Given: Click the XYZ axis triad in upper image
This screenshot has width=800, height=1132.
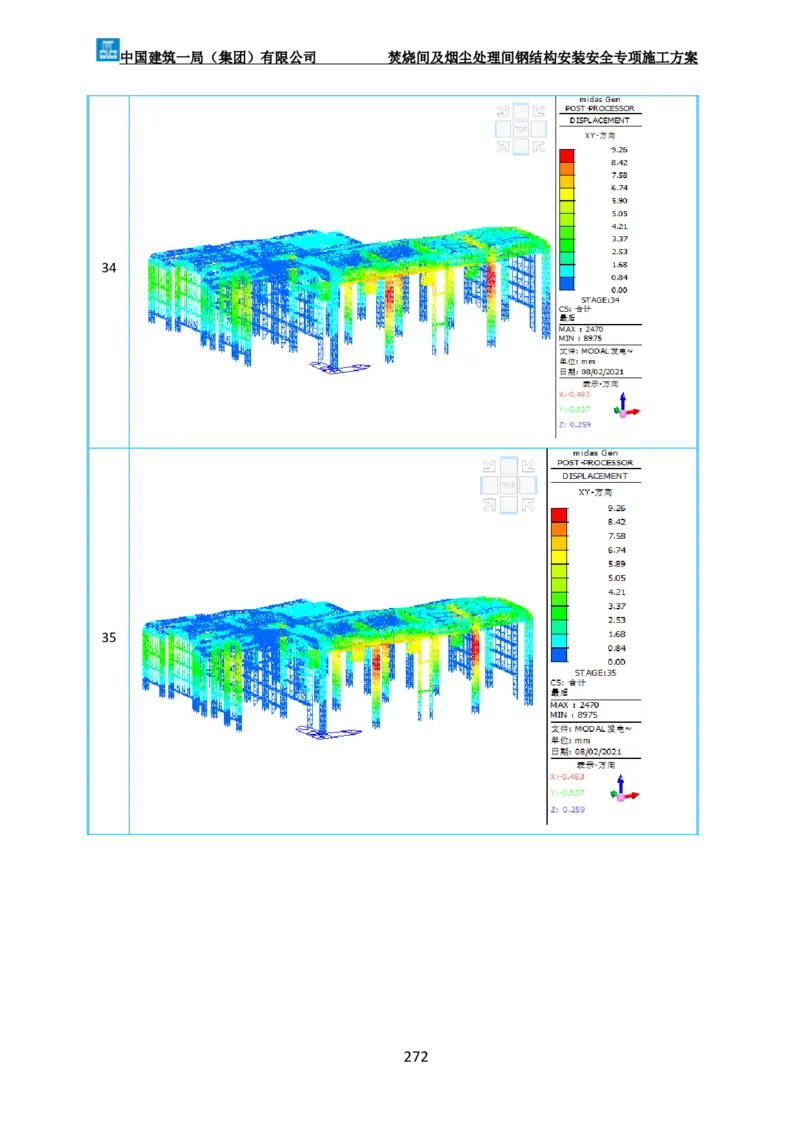Looking at the screenshot, I should 626,406.
